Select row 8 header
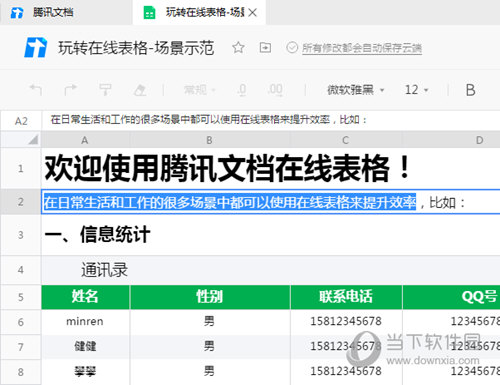Viewport: 500px width, 385px height. click(x=21, y=372)
